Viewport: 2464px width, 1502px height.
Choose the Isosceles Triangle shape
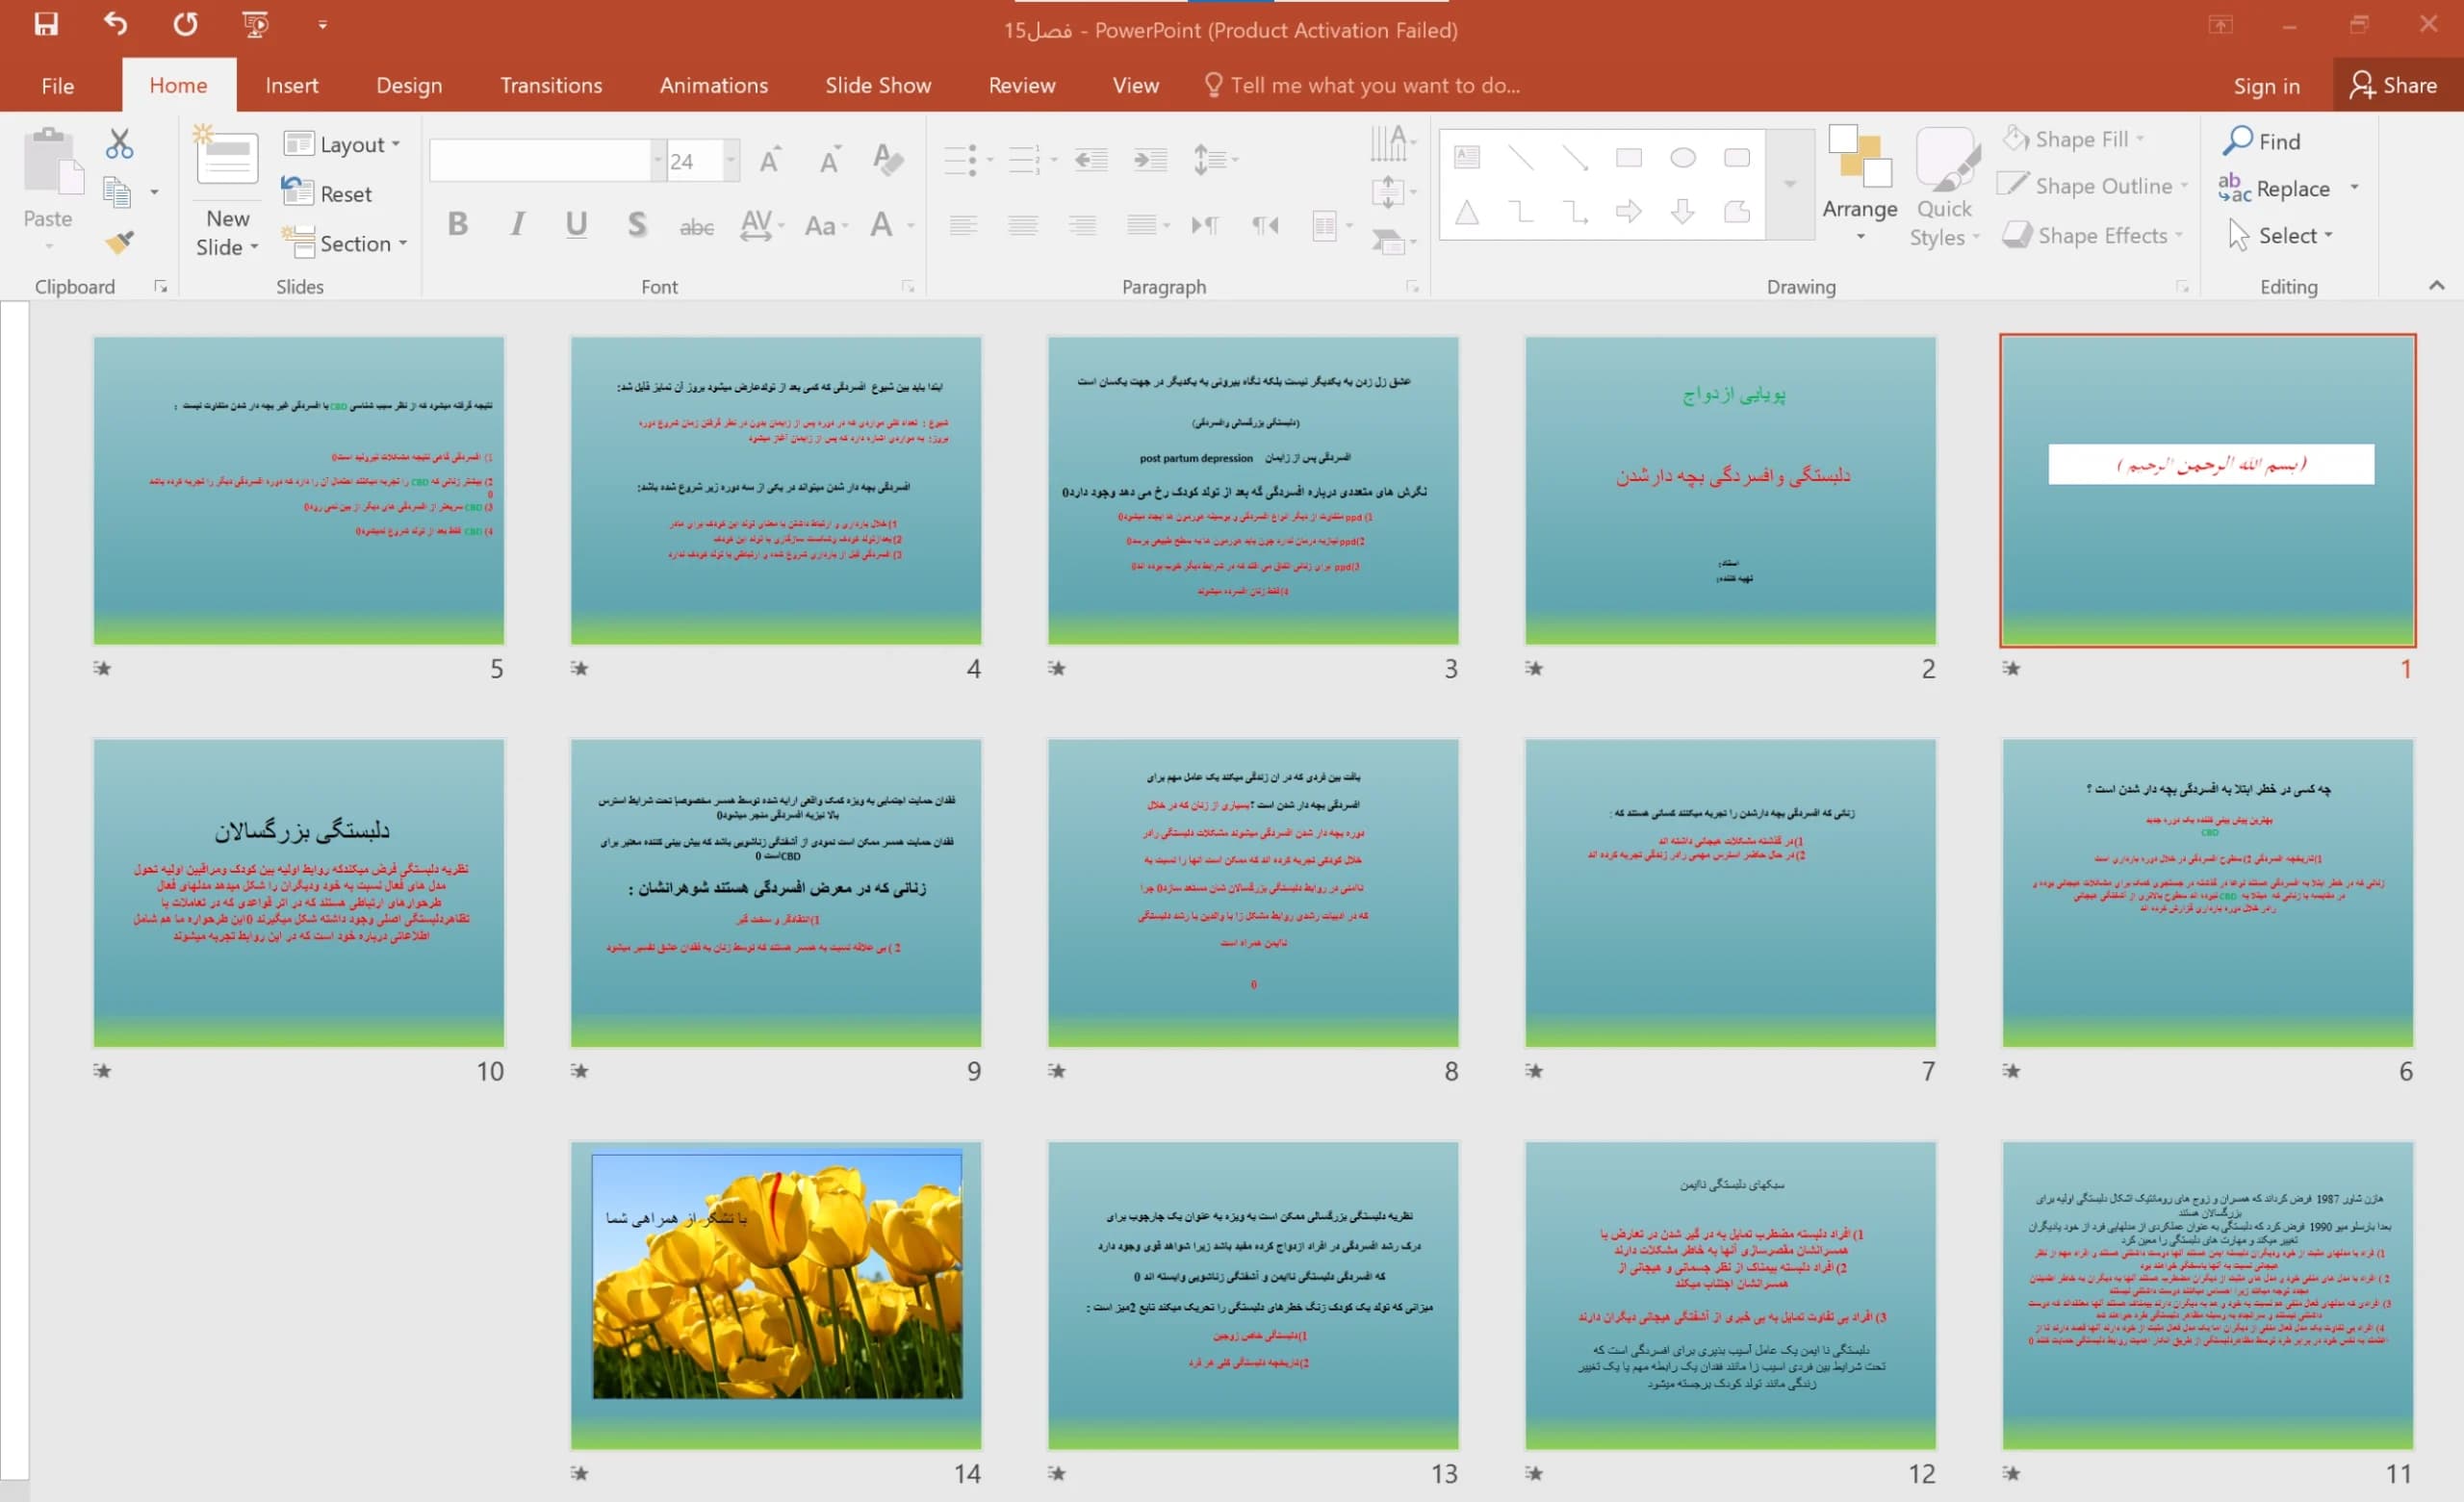tap(1467, 211)
